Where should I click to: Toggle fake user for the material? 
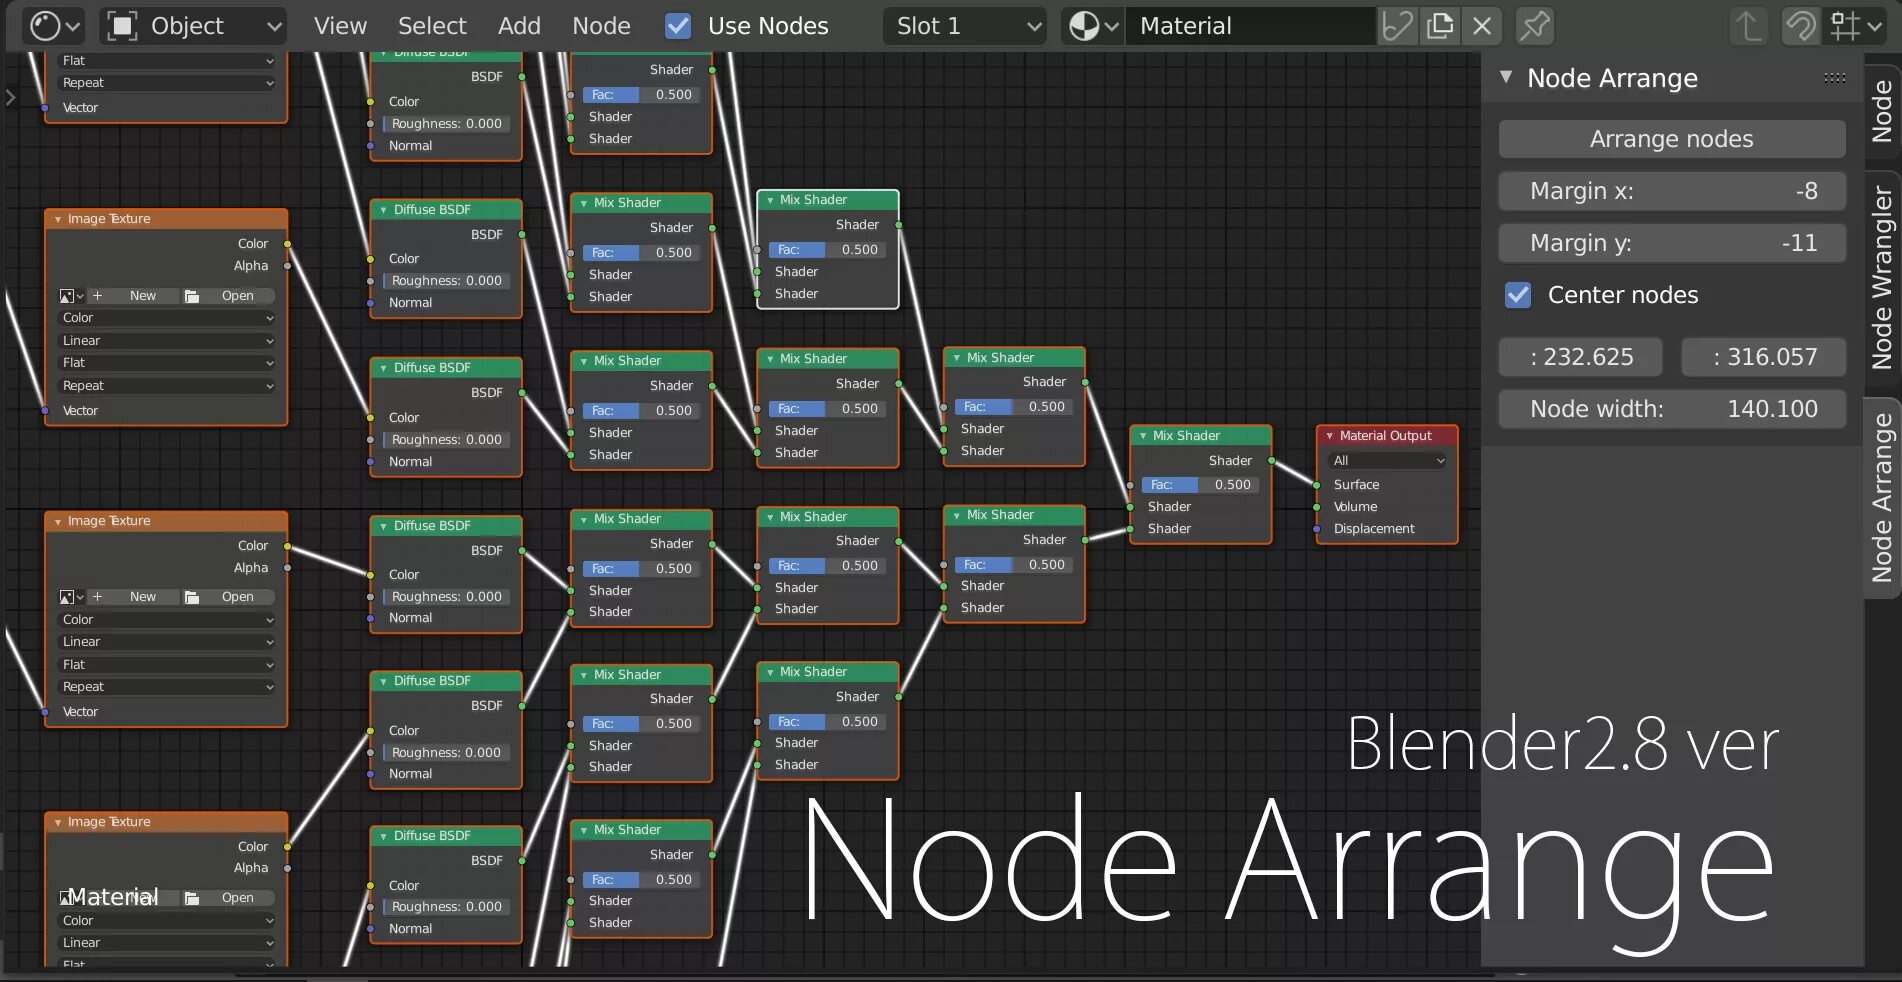click(1398, 26)
